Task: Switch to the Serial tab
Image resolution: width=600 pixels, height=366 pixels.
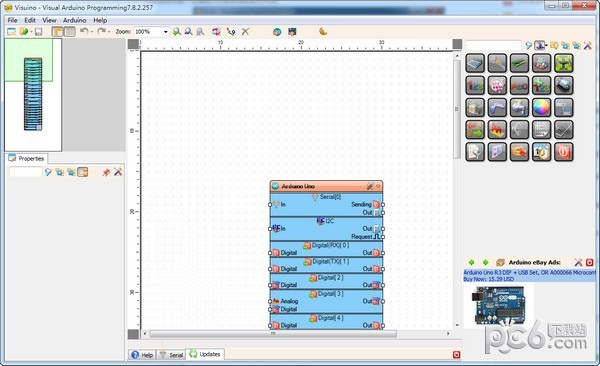Action: point(171,355)
